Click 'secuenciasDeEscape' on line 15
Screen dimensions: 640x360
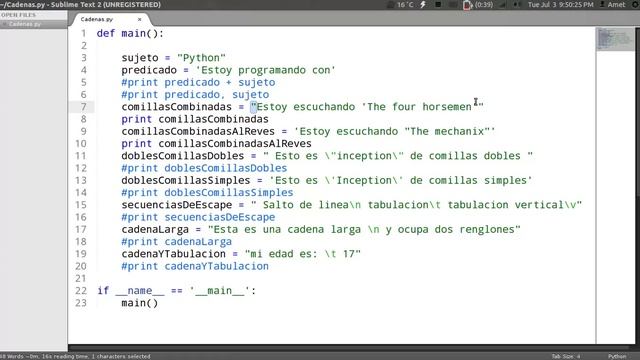pos(176,205)
